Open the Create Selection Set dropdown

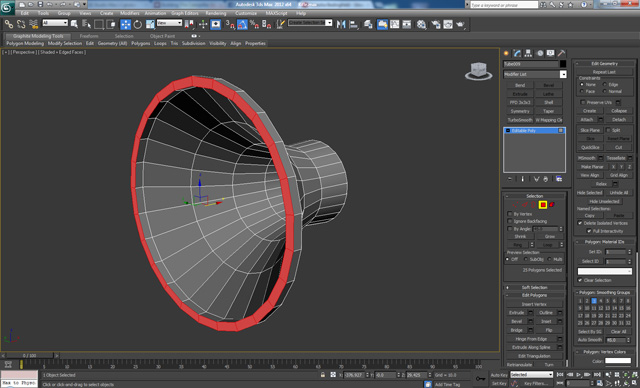[310, 23]
